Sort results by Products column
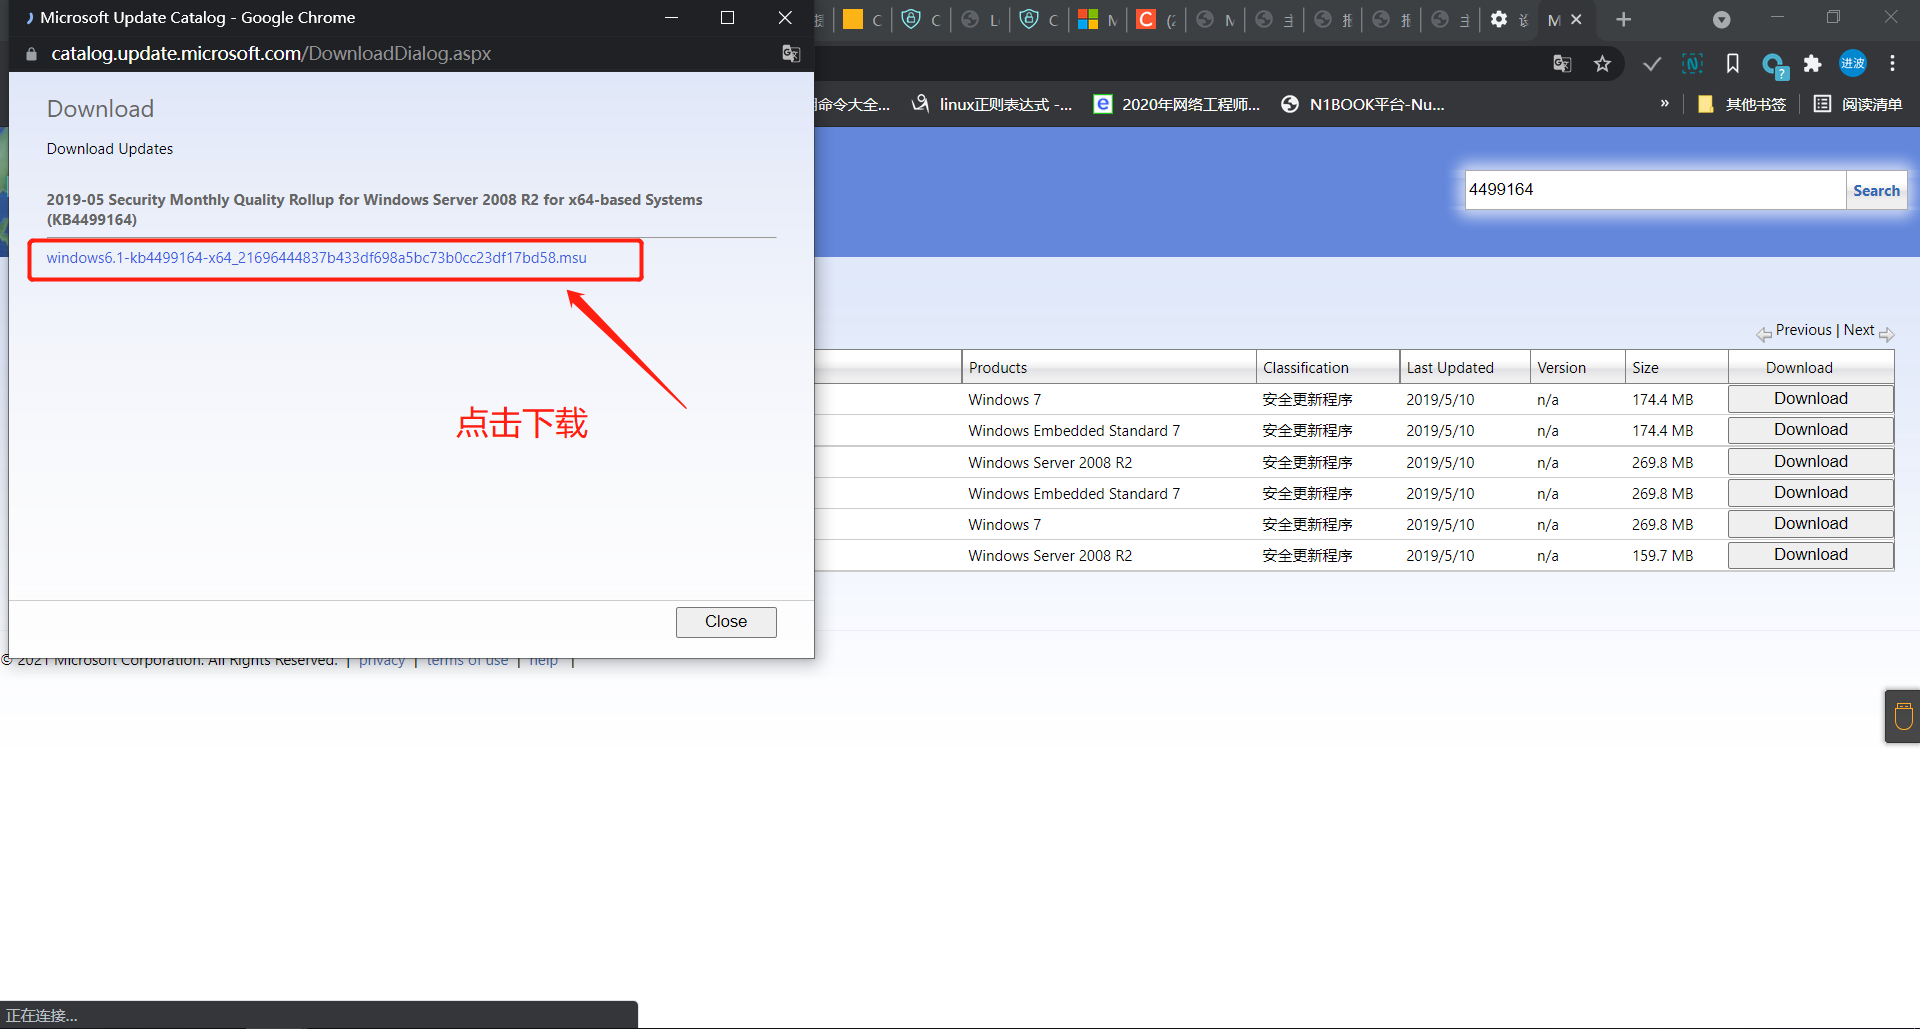 pos(997,368)
